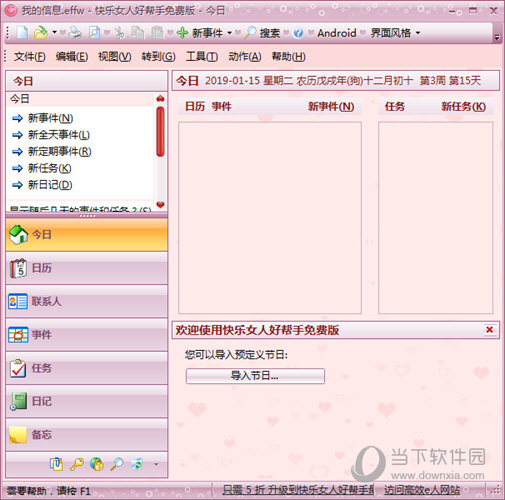Click the calendar icon beside 日历
The image size is (505, 500).
coord(18,268)
